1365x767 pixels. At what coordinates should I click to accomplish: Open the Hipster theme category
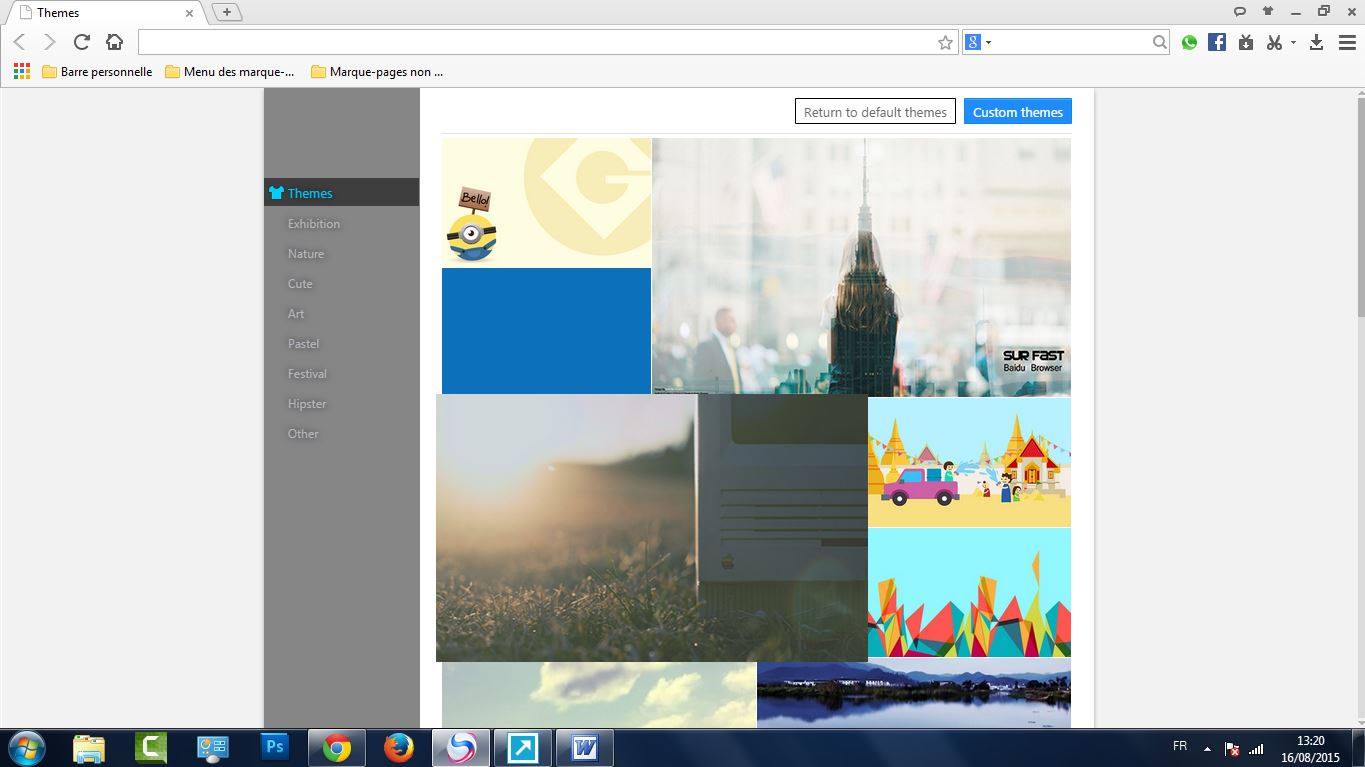point(307,404)
